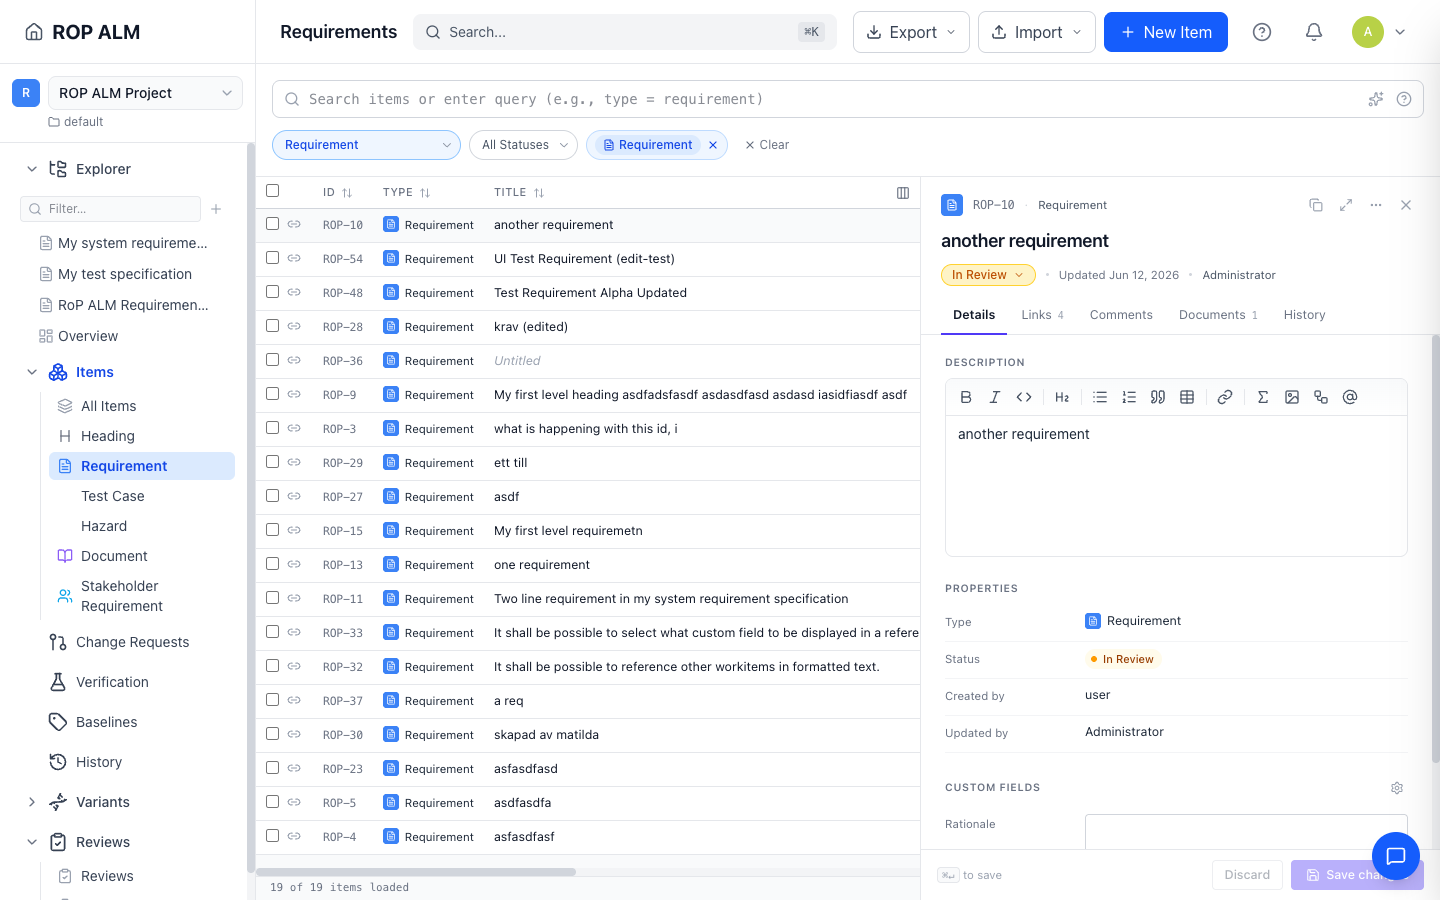Viewport: 1440px width, 900px height.
Task: Open notifications bell
Action: point(1314,32)
